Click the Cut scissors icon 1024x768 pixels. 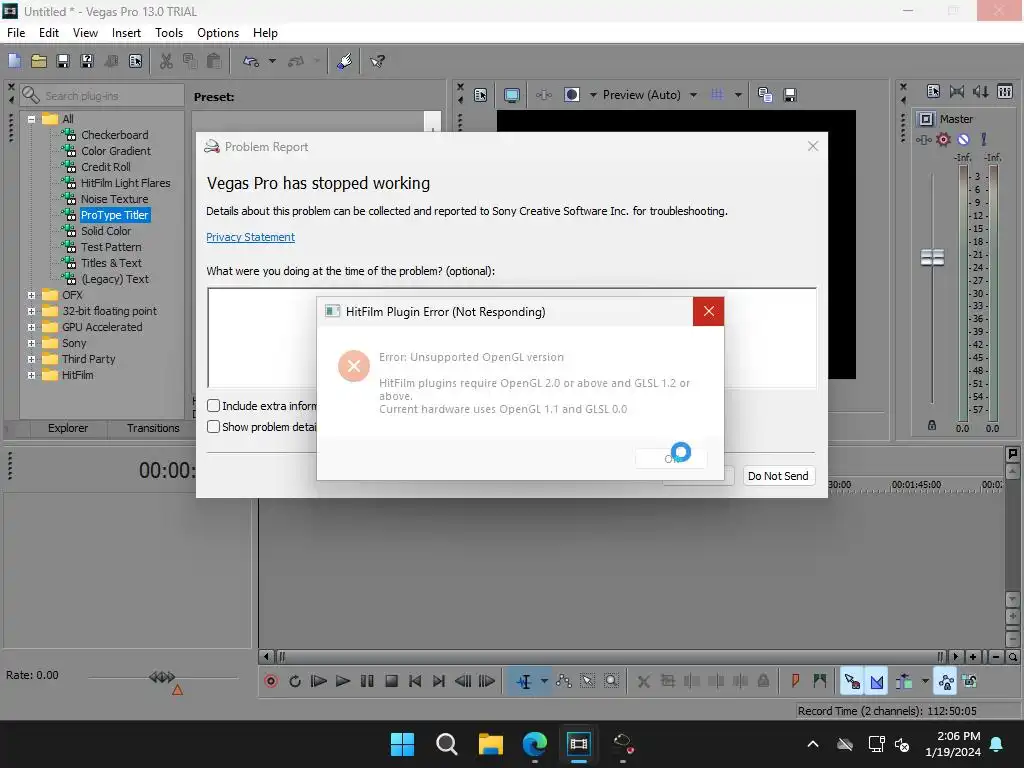point(166,61)
